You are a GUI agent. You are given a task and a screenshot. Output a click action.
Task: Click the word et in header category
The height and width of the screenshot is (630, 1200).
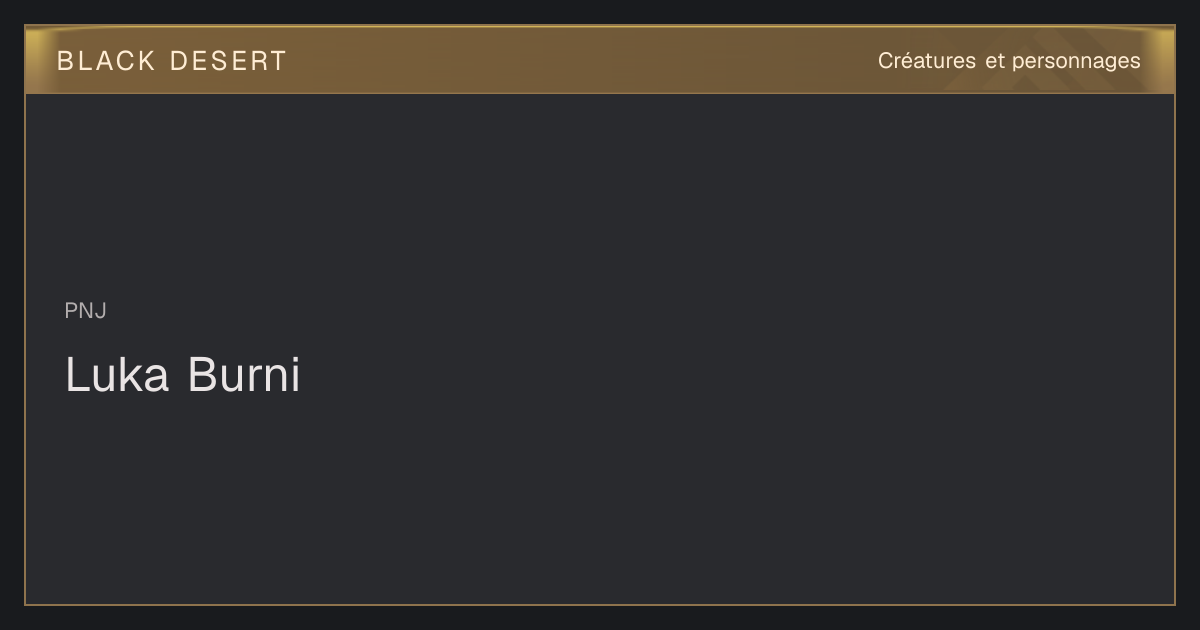pos(994,61)
